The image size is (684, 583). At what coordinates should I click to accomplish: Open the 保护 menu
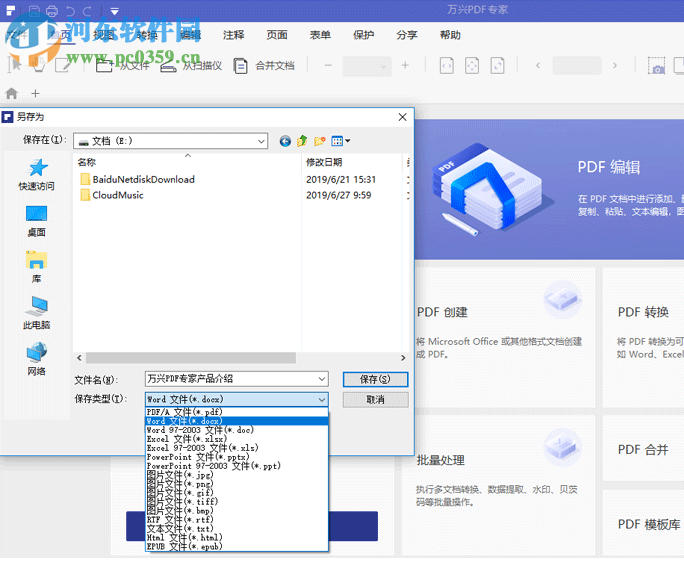pyautogui.click(x=363, y=35)
